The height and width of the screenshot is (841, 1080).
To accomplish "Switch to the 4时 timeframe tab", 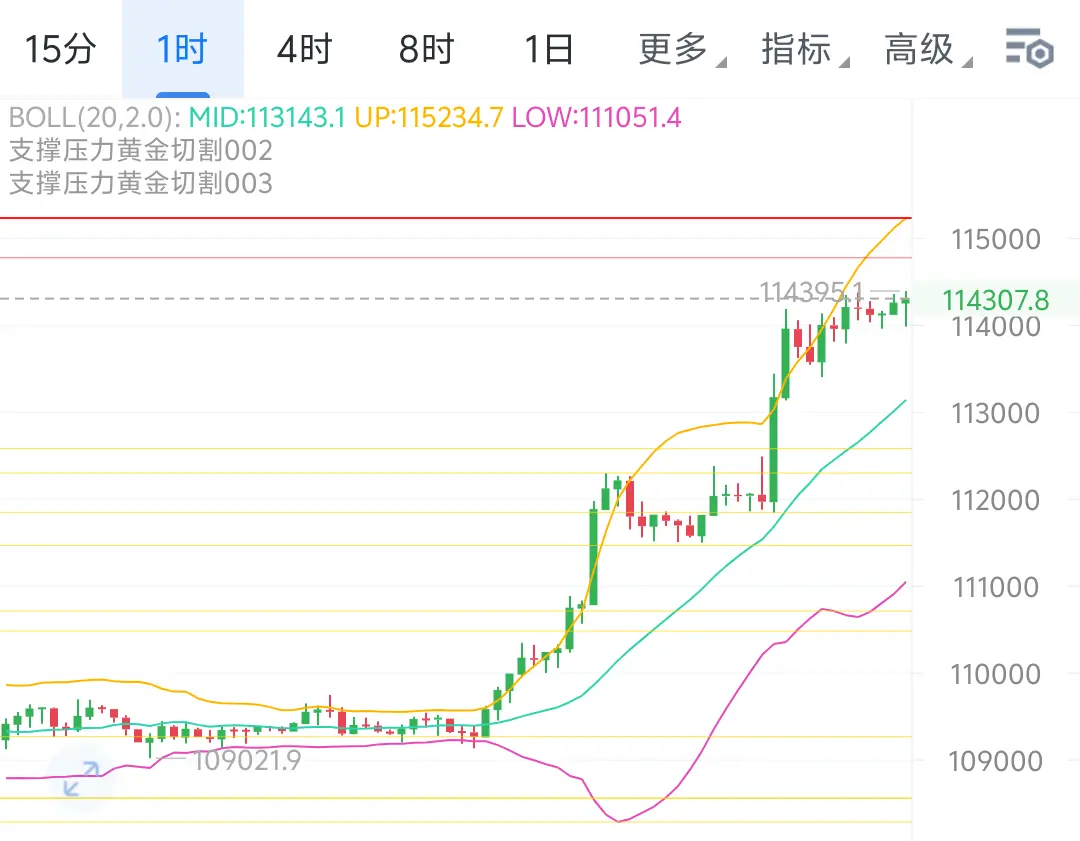I will click(304, 50).
